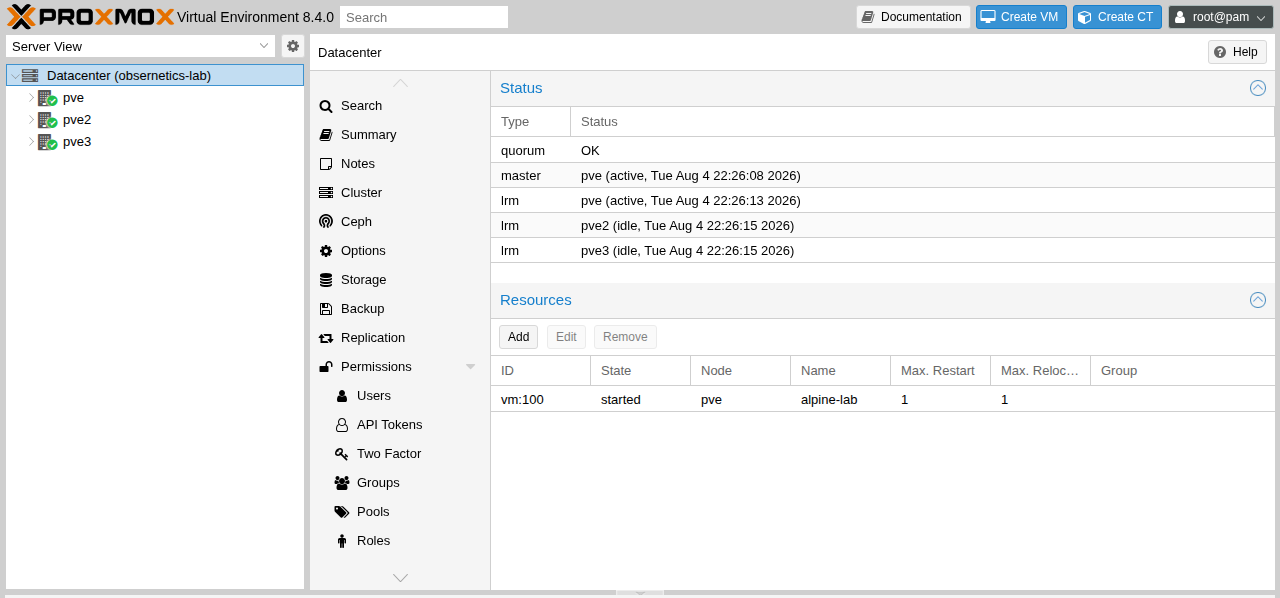Open the Backup menu item
The width and height of the screenshot is (1280, 598).
(x=400, y=309)
